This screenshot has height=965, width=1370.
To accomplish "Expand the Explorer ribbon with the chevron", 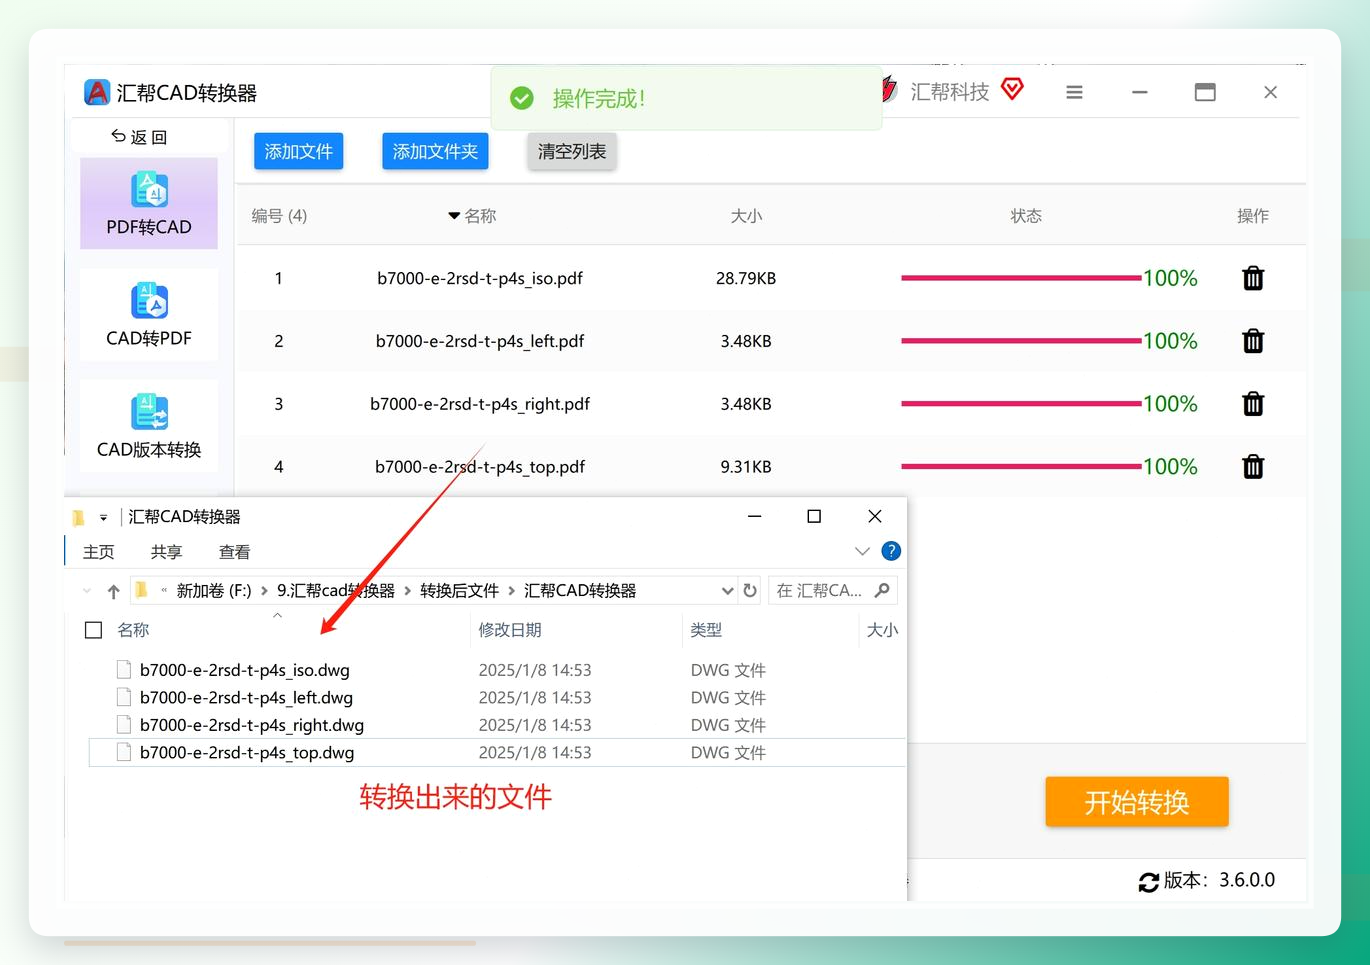I will click(862, 551).
